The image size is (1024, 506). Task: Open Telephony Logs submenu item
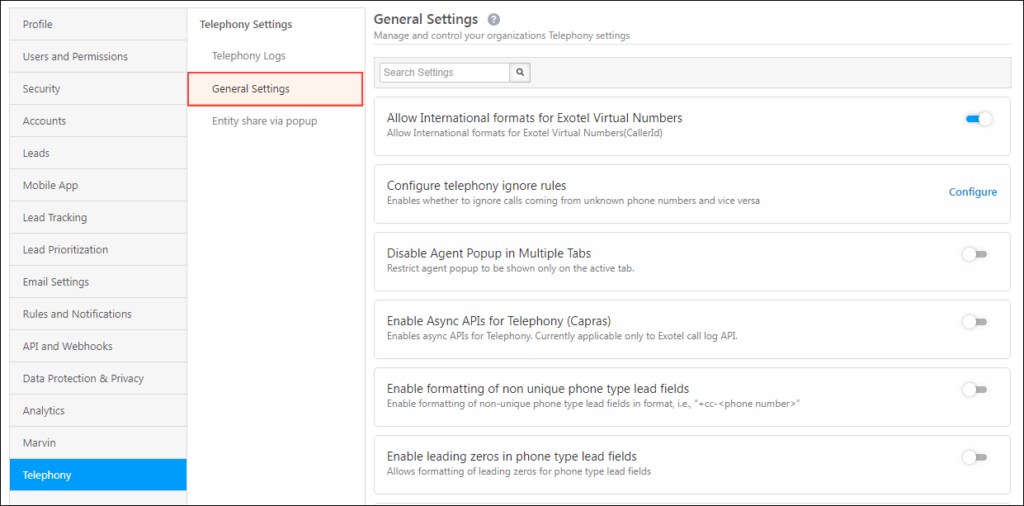(x=248, y=56)
